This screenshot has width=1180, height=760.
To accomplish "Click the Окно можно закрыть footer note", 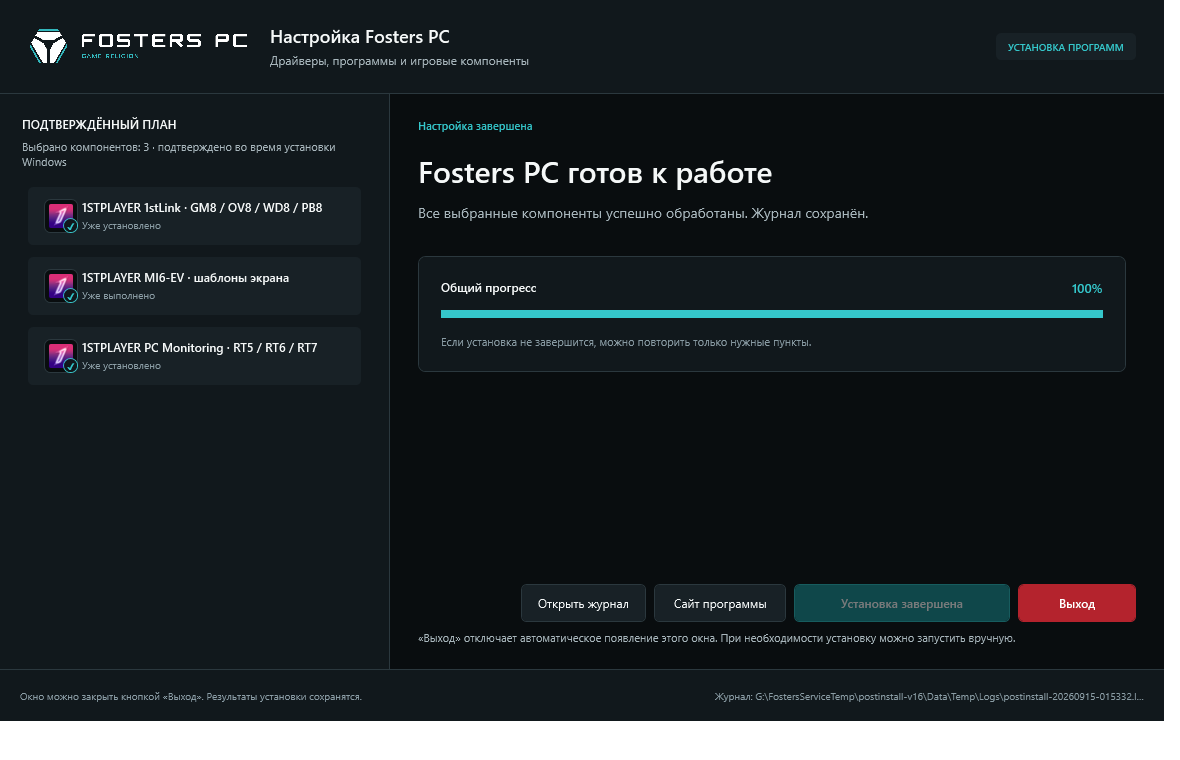I will 190,697.
